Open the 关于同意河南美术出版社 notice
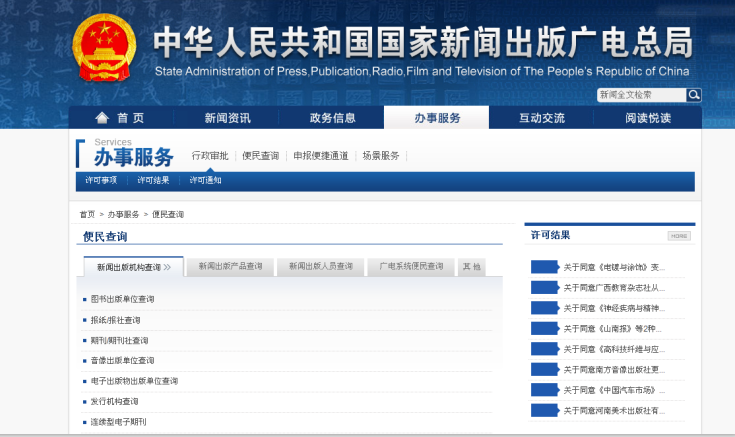This screenshot has width=735, height=437. pyautogui.click(x=614, y=411)
